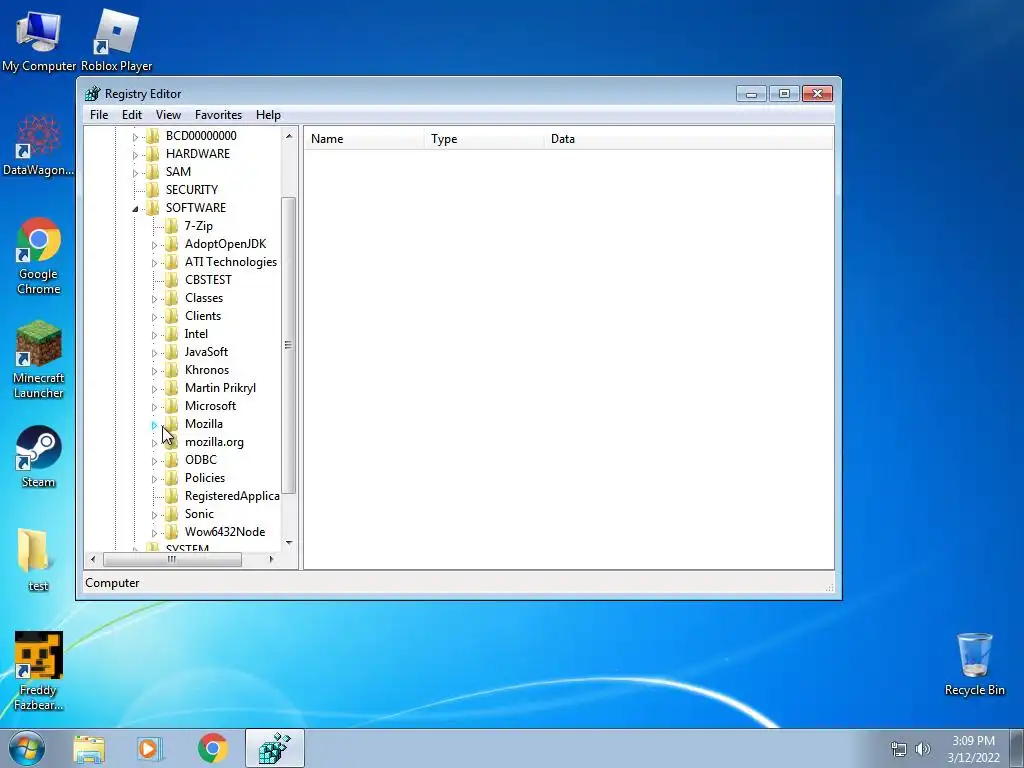
Task: Open Freddy Fazbear desktop shortcut
Action: 38,671
